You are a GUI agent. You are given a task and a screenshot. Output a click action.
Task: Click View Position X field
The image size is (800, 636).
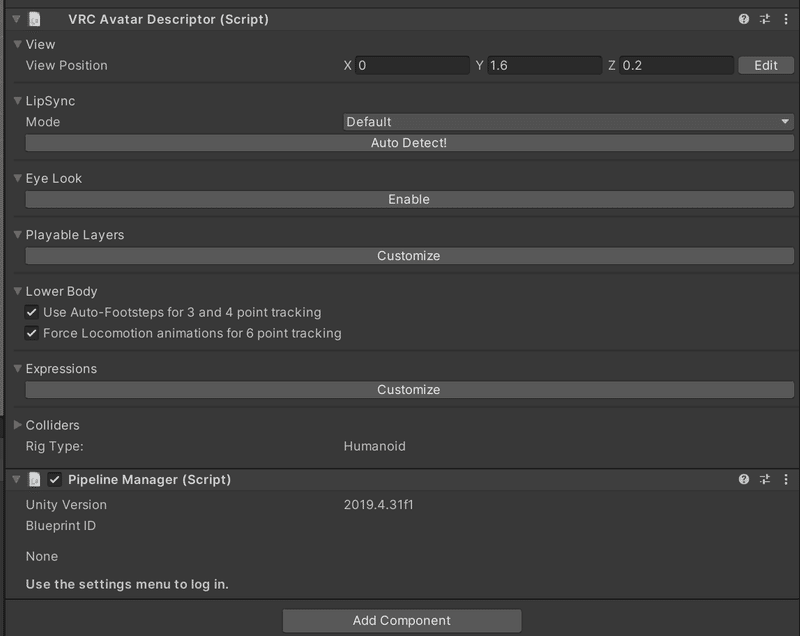(412, 65)
